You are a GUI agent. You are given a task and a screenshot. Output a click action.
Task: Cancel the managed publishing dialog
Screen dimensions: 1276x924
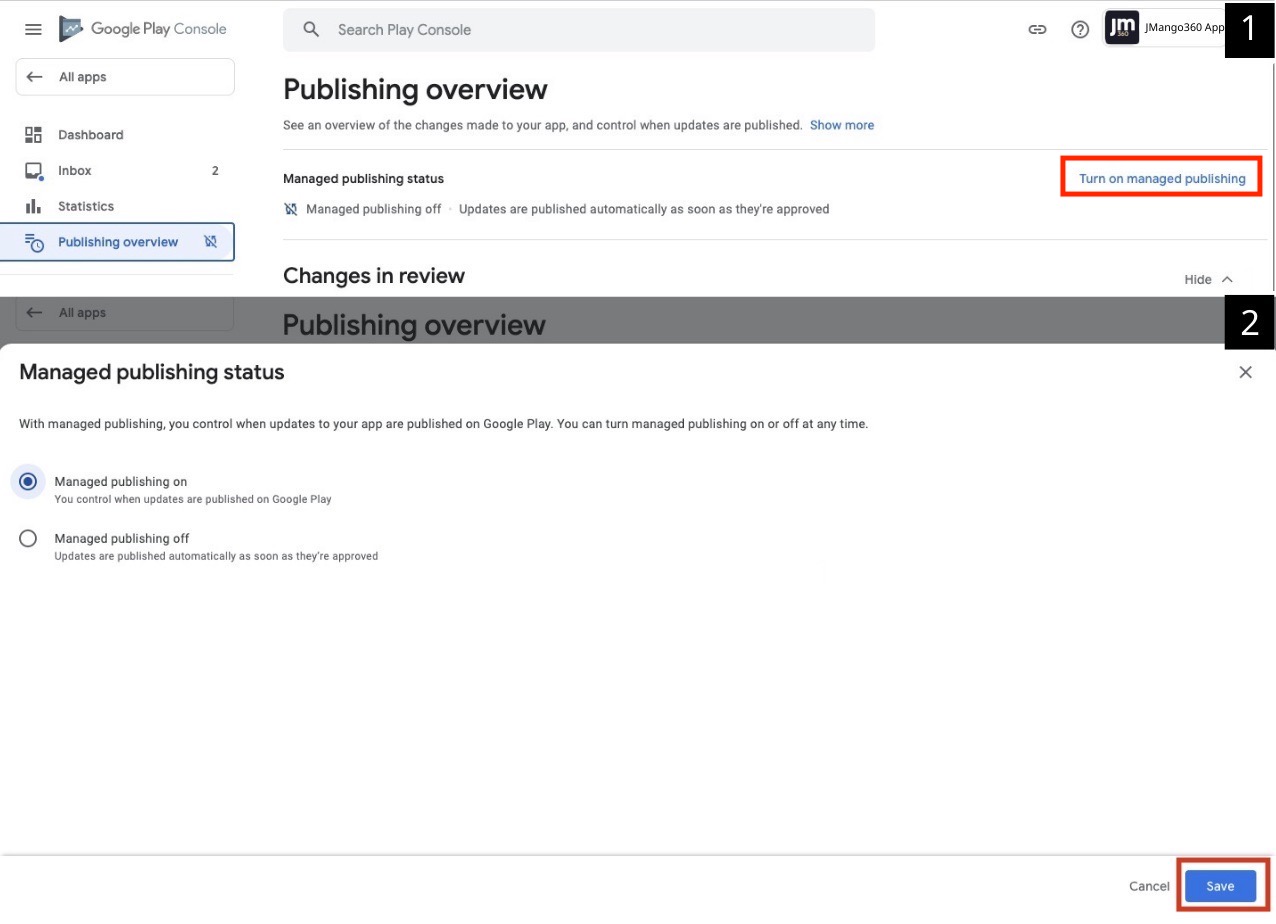coord(1149,886)
